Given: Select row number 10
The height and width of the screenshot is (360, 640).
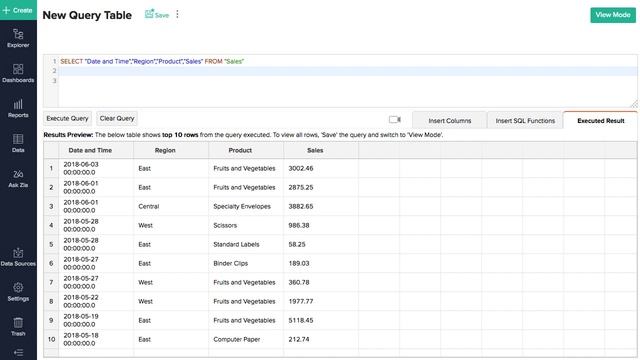Looking at the screenshot, I should pos(51,339).
